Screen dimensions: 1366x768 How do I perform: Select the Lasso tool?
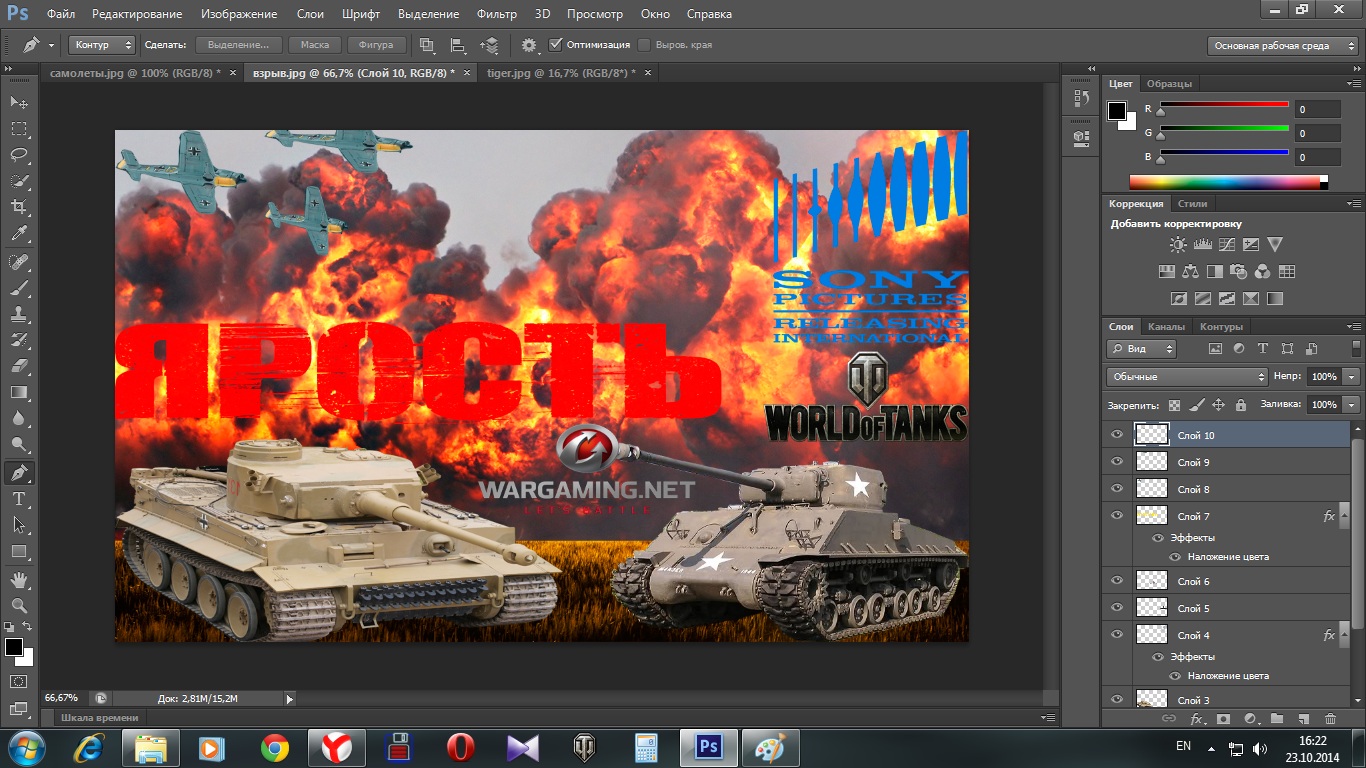(x=18, y=155)
